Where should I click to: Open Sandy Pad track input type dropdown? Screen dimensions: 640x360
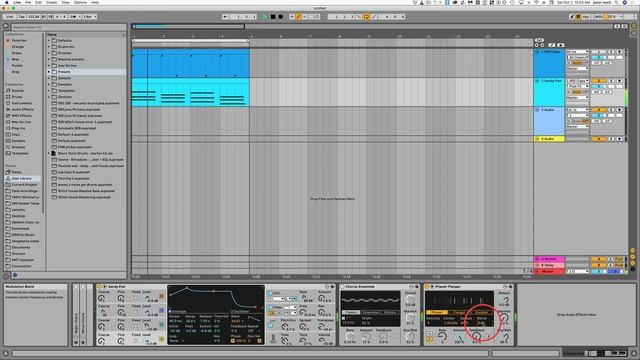point(577,81)
